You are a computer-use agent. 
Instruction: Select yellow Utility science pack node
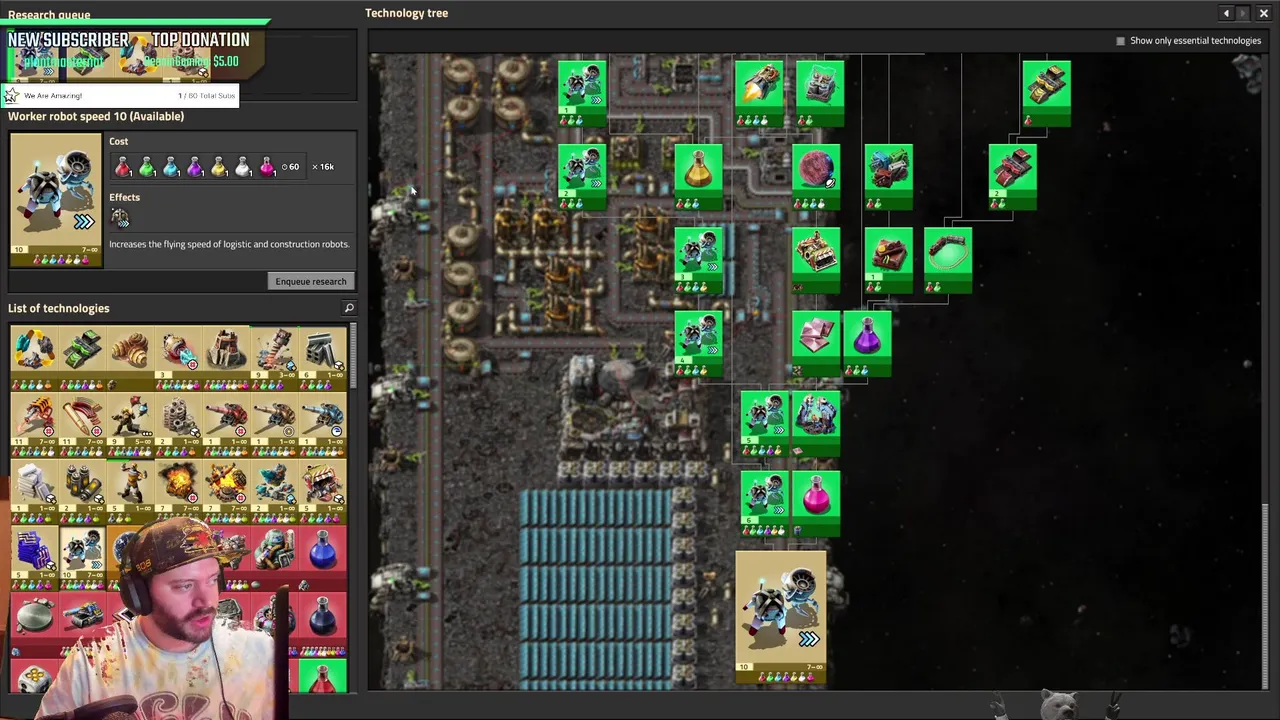(x=698, y=177)
